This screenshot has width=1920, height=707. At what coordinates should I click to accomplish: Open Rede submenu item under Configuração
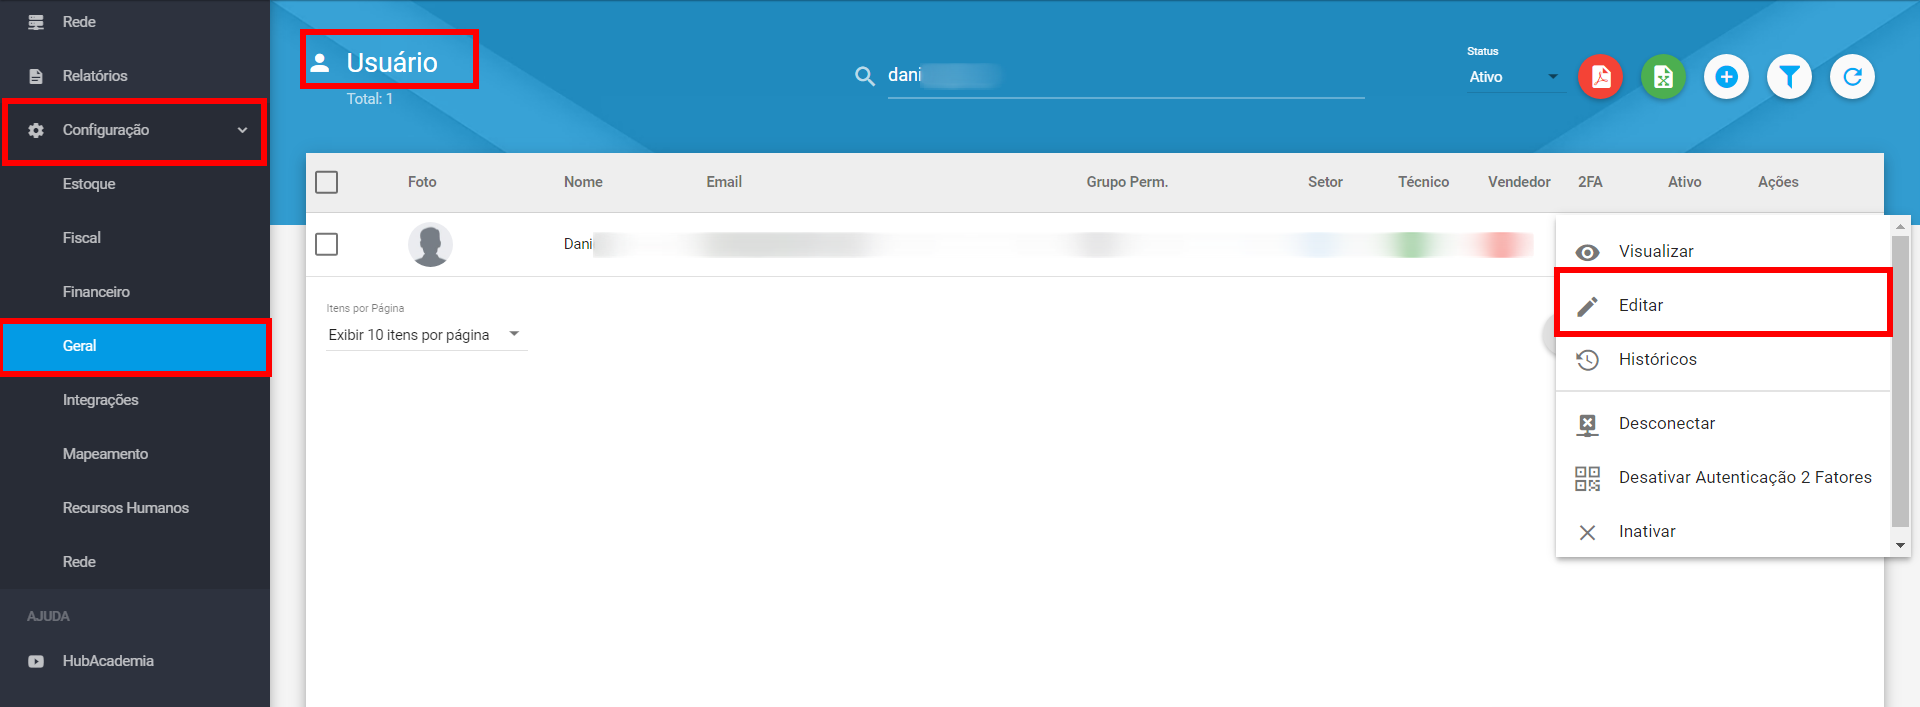click(135, 562)
